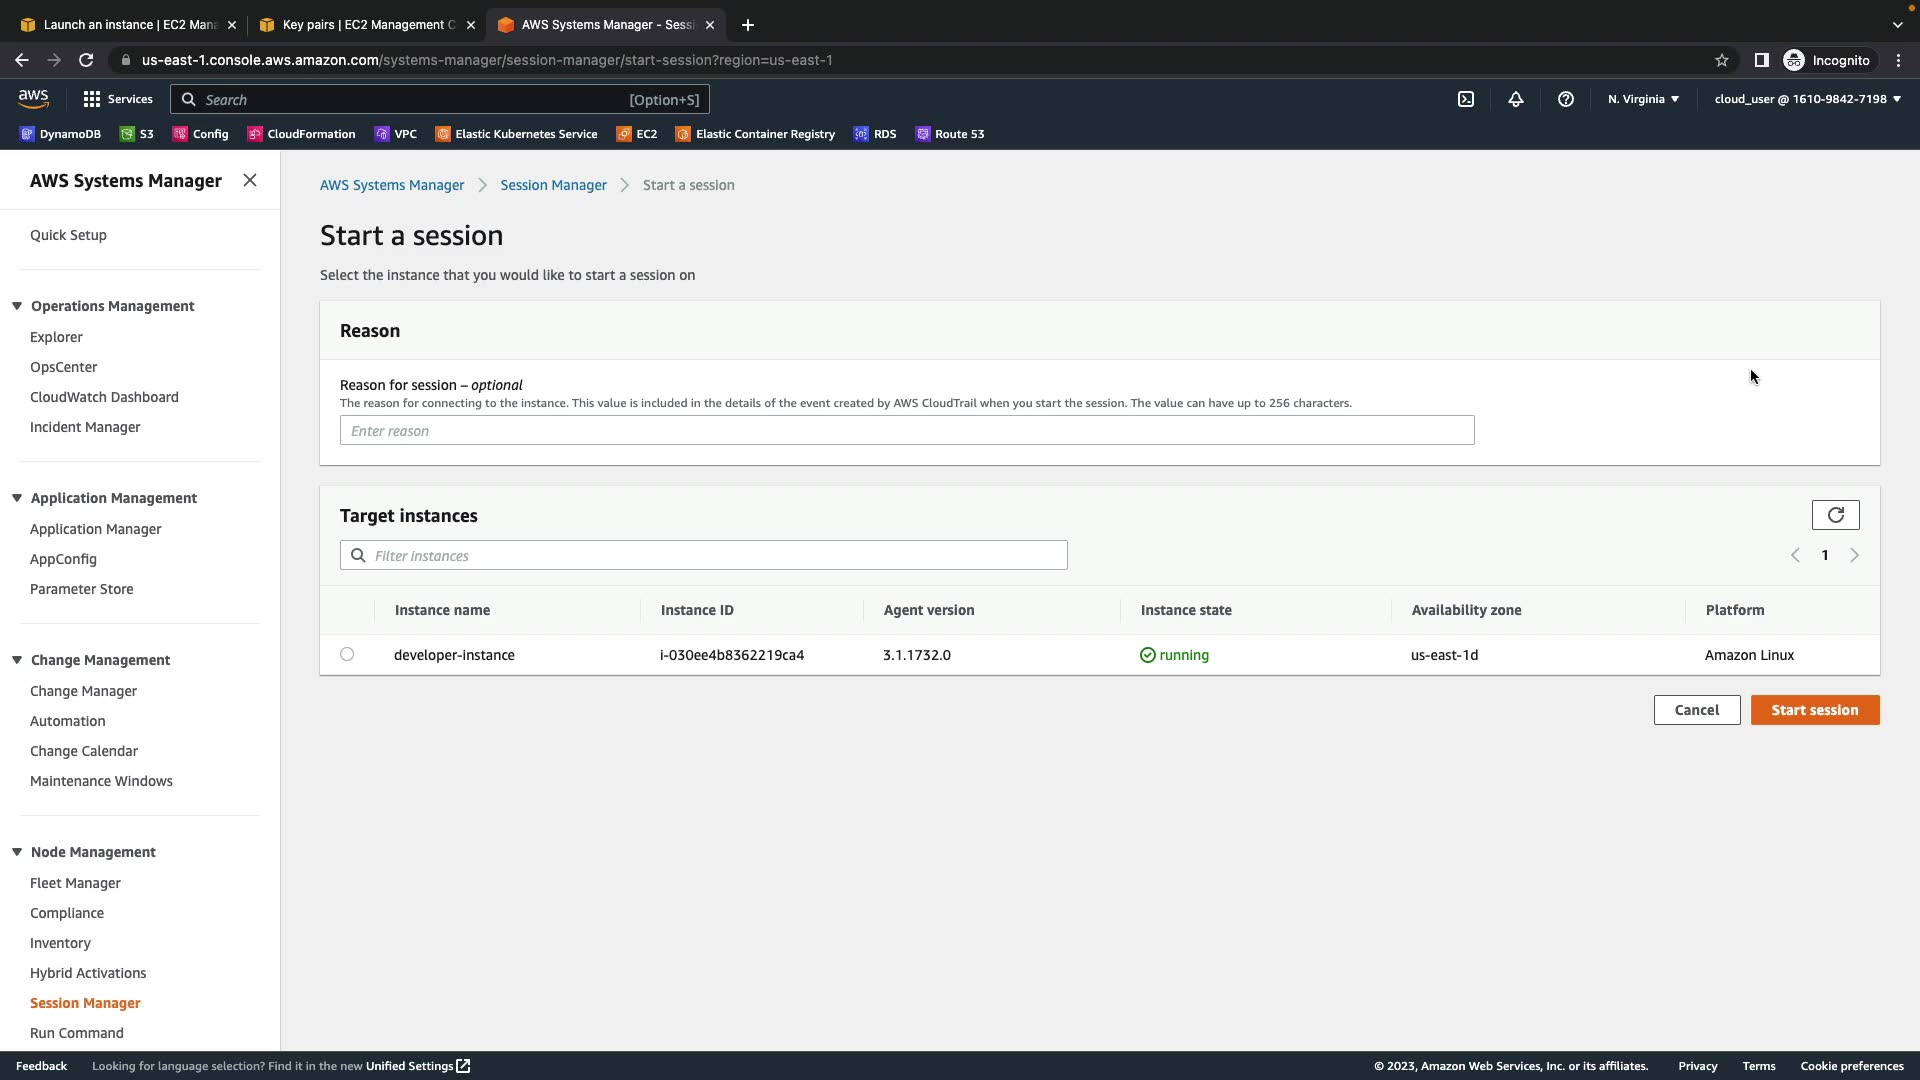Viewport: 1920px width, 1080px height.
Task: Open the notifications bell icon
Action: pyautogui.click(x=1516, y=99)
